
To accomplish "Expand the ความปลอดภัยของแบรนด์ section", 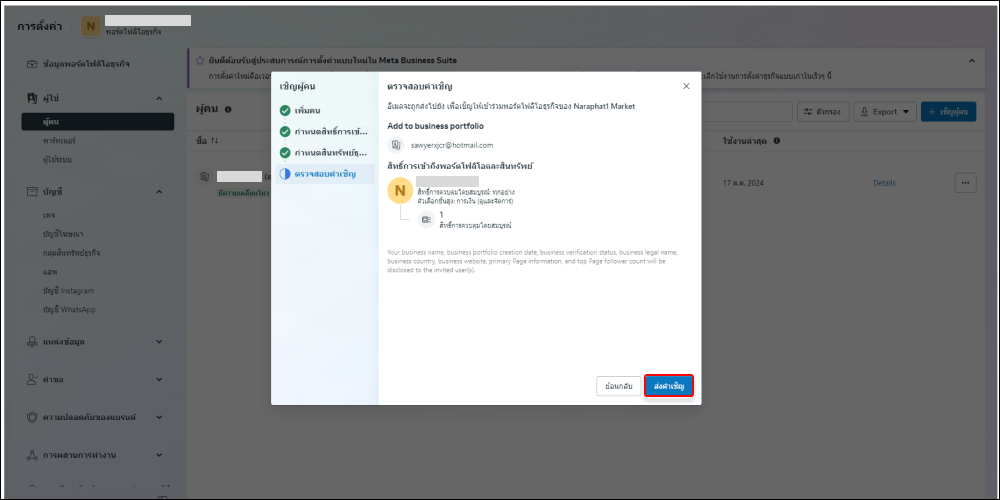I will (159, 417).
